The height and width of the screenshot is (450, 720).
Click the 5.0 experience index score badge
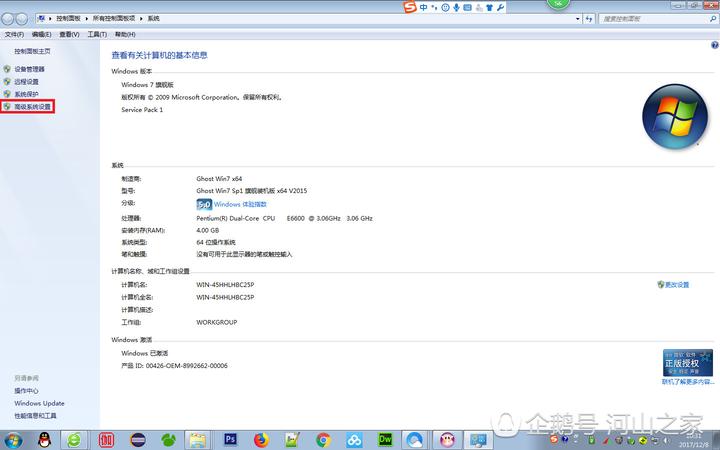(x=204, y=204)
